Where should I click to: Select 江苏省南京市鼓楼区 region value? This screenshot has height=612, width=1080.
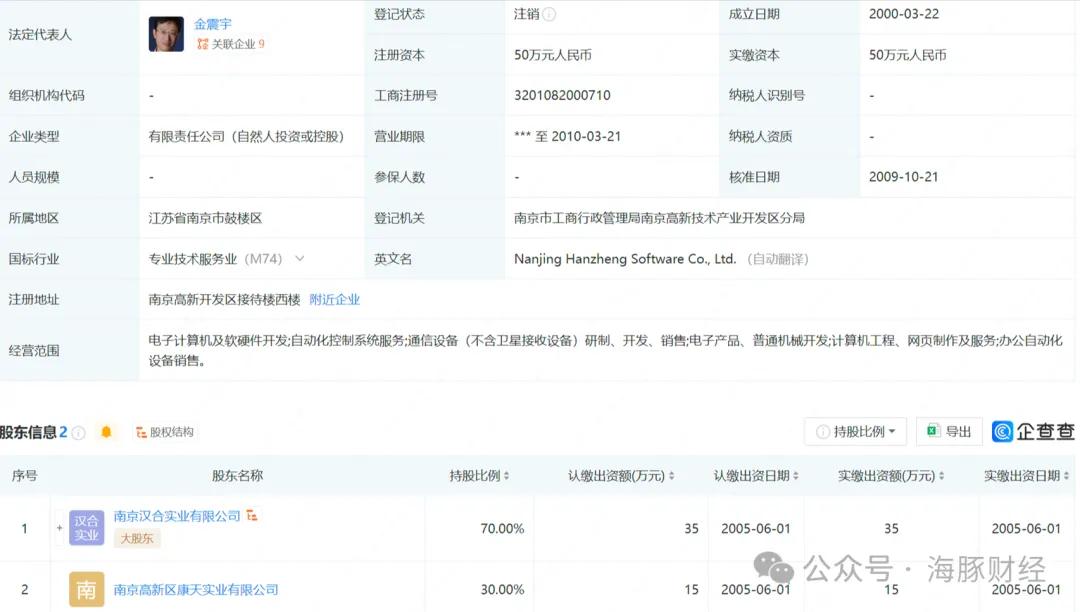point(205,218)
